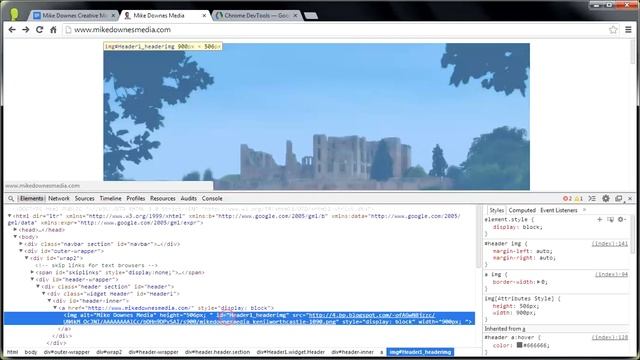Collapse the html root node
Viewport: 640px width, 360px height.
tap(10, 216)
